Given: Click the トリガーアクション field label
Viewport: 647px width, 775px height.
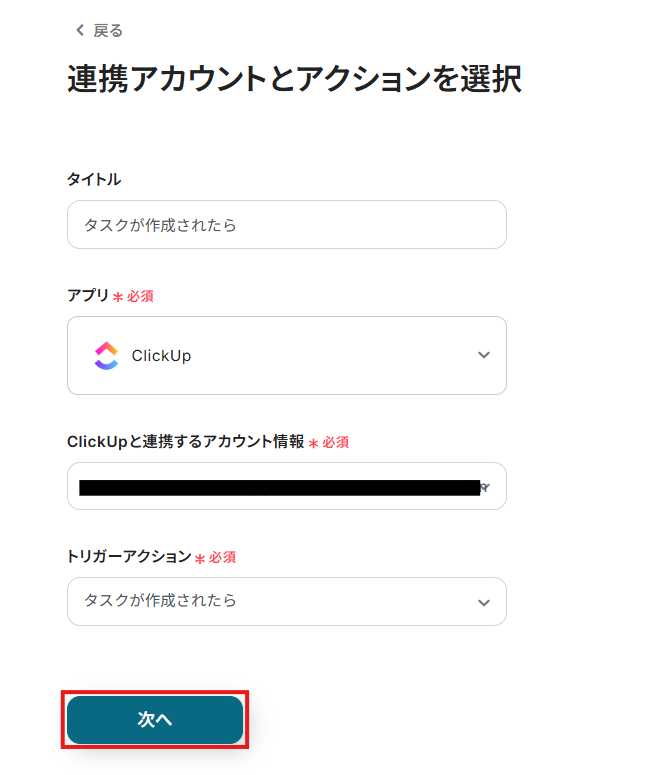Looking at the screenshot, I should tap(128, 556).
